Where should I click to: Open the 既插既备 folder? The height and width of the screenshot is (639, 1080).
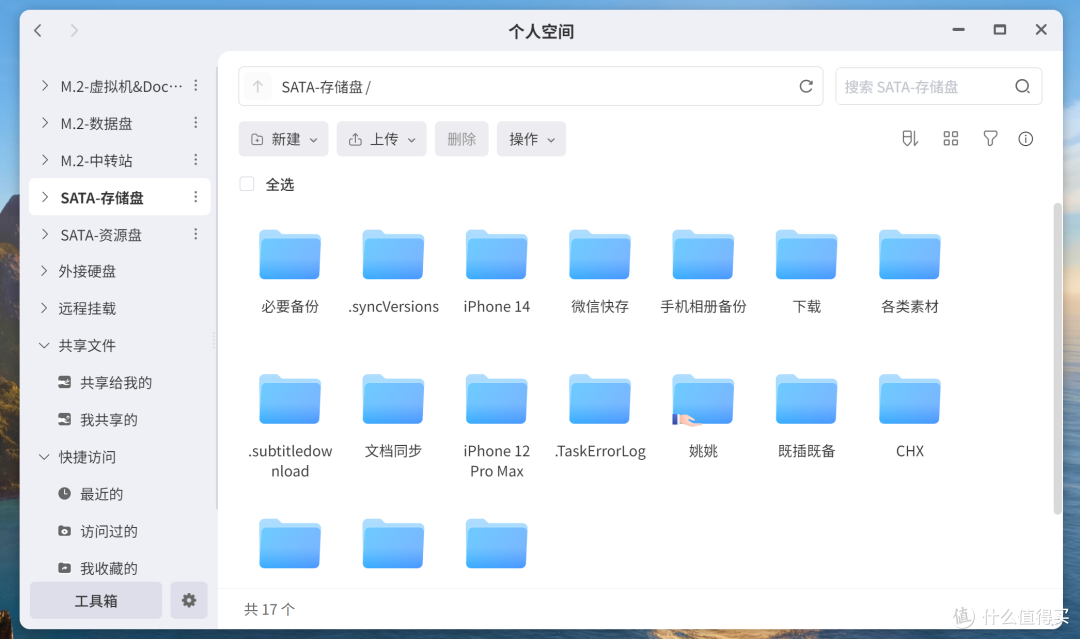pos(806,399)
